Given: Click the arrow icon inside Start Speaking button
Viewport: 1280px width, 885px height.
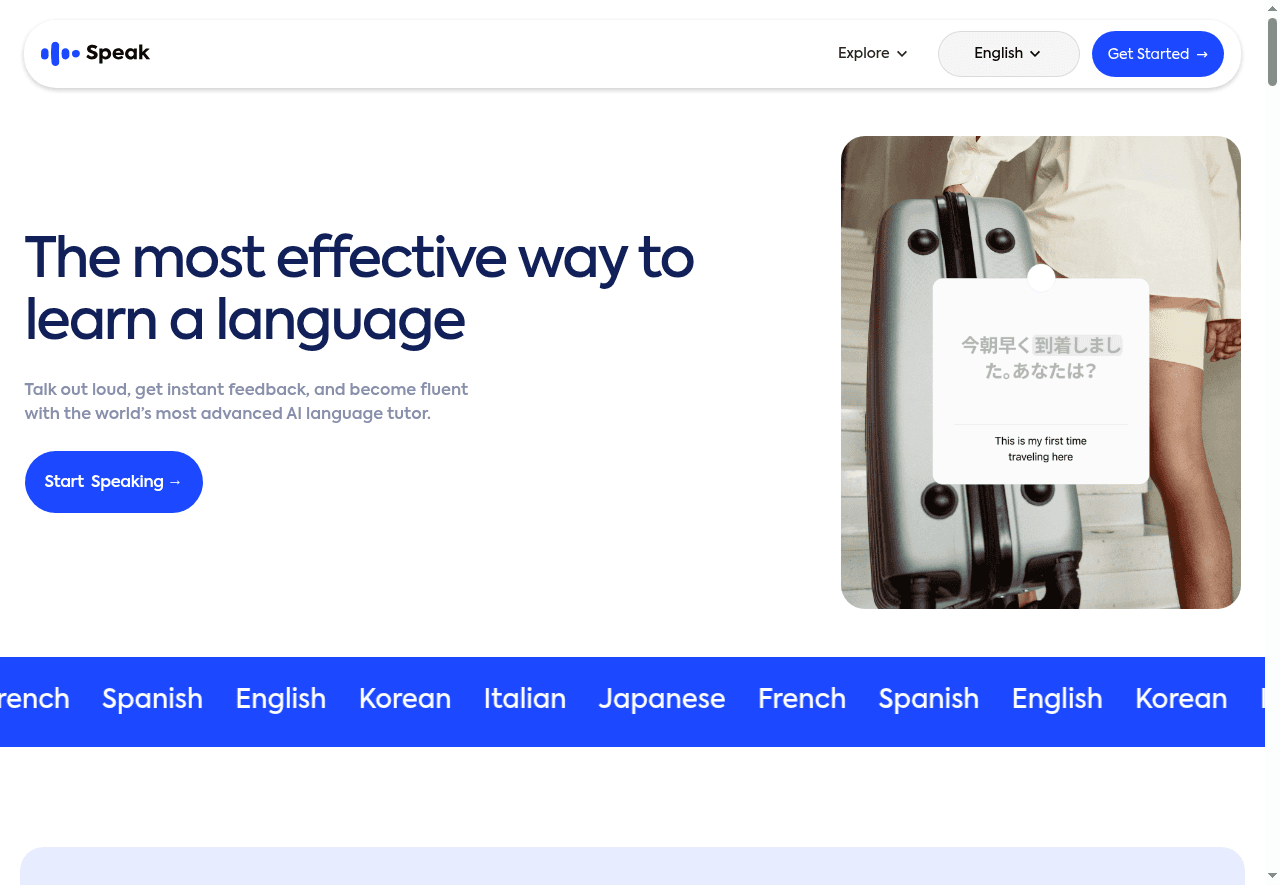Looking at the screenshot, I should coord(176,481).
